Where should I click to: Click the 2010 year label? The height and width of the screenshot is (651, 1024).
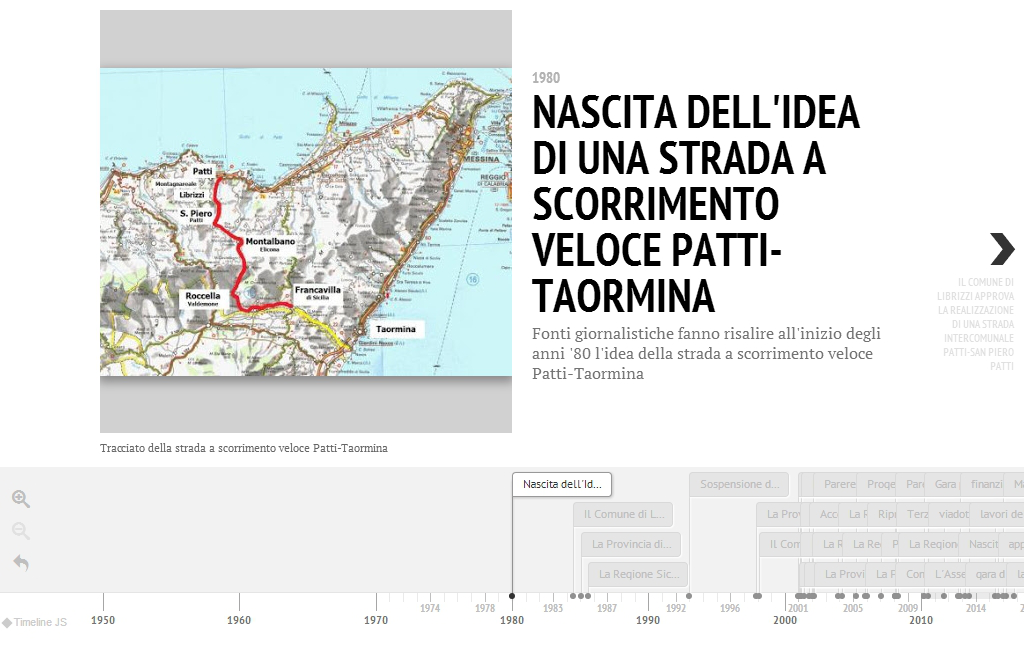point(921,620)
